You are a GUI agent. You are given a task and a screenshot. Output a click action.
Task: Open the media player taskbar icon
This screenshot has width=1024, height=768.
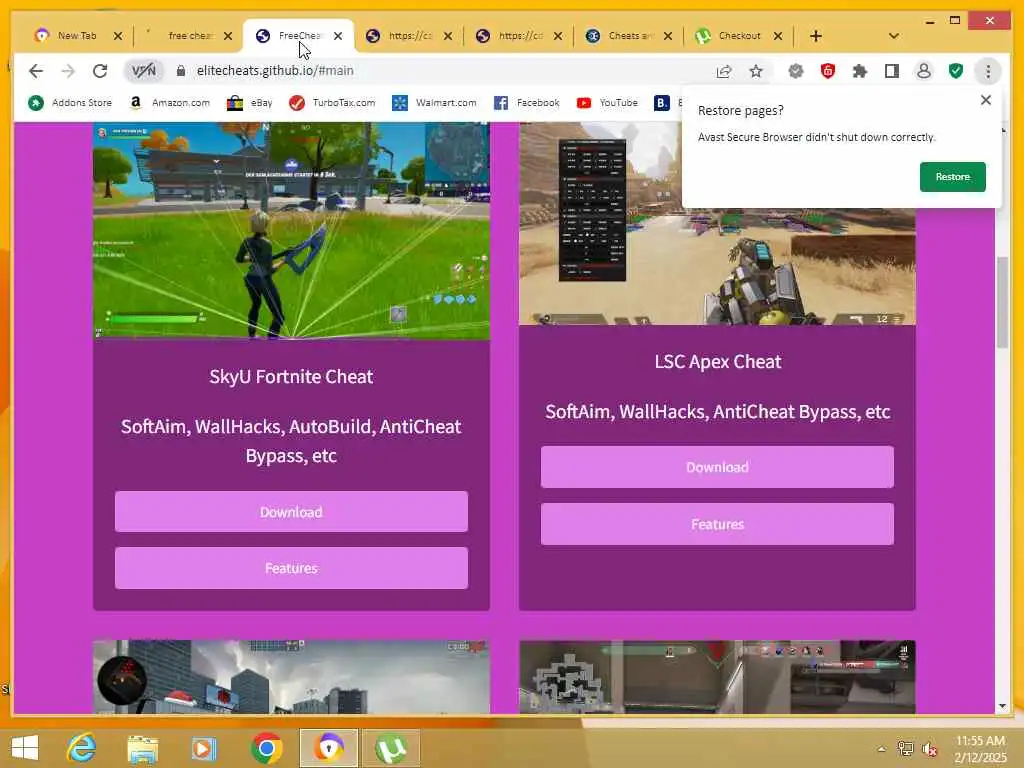(x=204, y=748)
